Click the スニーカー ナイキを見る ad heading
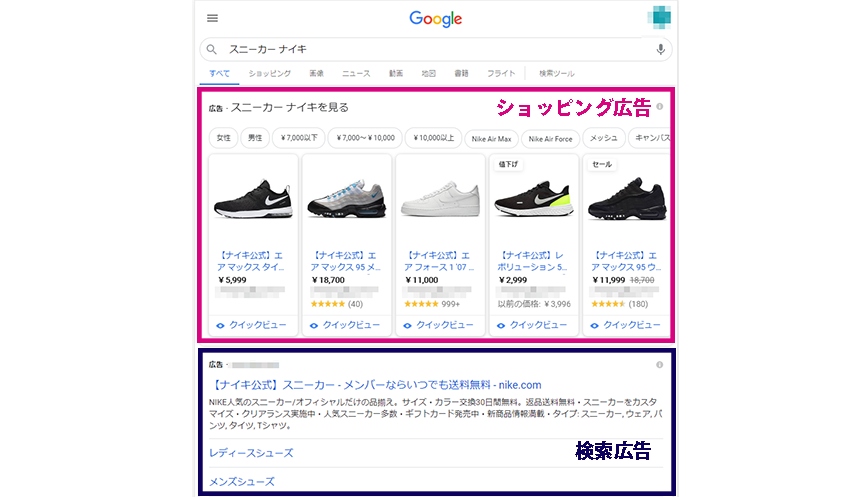This screenshot has width=850, height=500. pos(289,107)
